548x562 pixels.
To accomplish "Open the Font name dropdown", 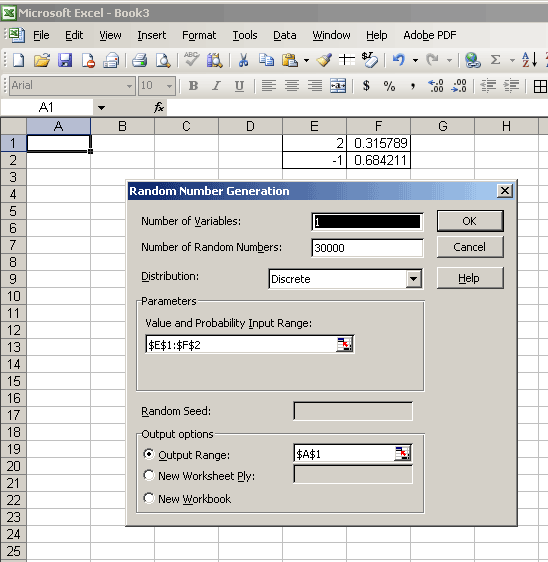I will click(129, 86).
